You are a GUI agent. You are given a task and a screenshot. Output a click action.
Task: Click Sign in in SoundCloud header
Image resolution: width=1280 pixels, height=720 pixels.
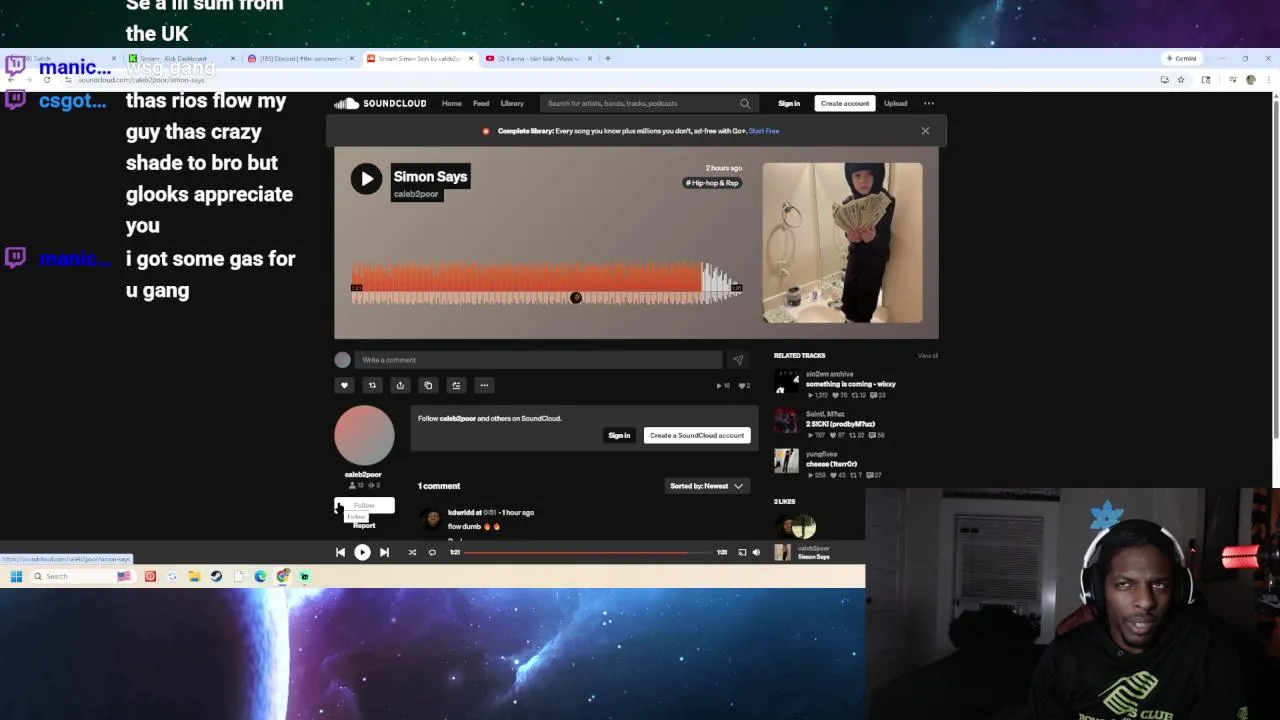(x=789, y=103)
